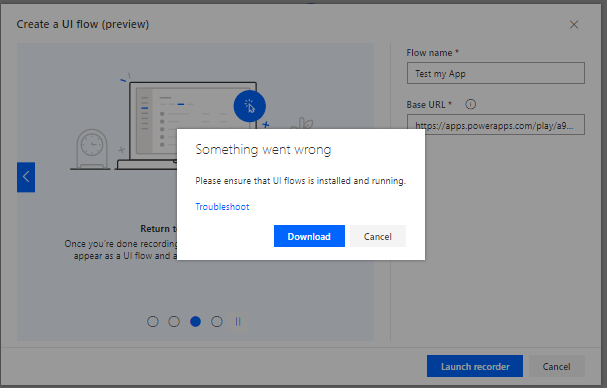
Task: Select the fourth carousel slide dot
Action: point(217,321)
